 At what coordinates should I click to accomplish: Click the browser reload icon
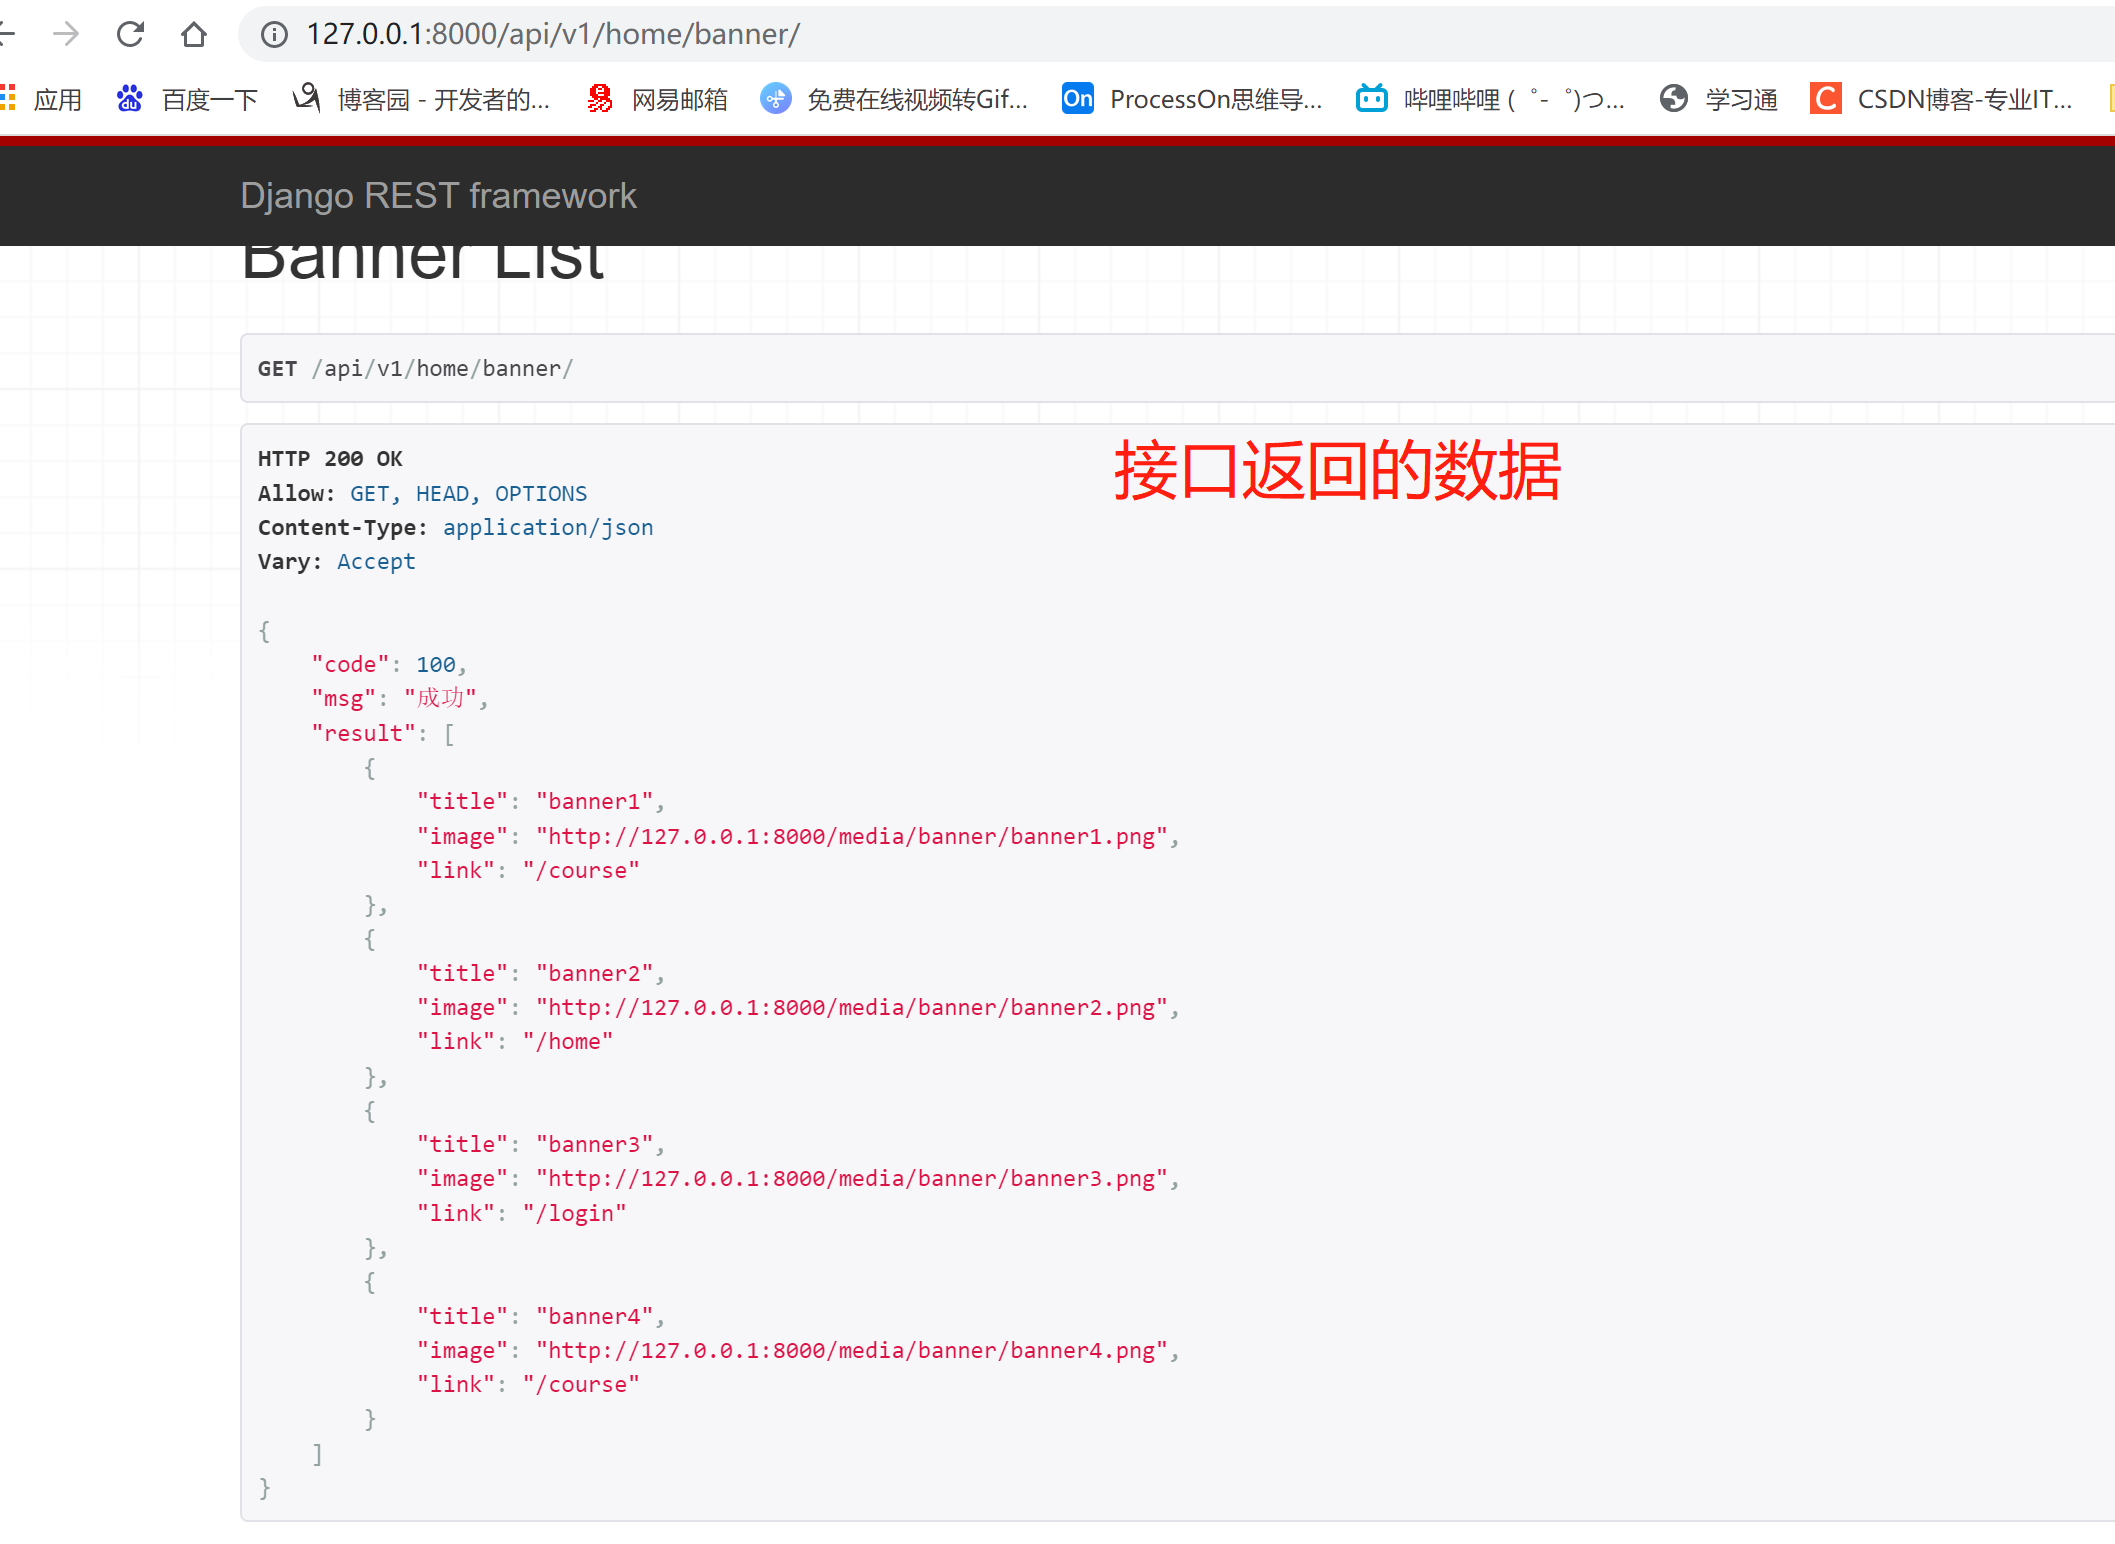(x=130, y=34)
